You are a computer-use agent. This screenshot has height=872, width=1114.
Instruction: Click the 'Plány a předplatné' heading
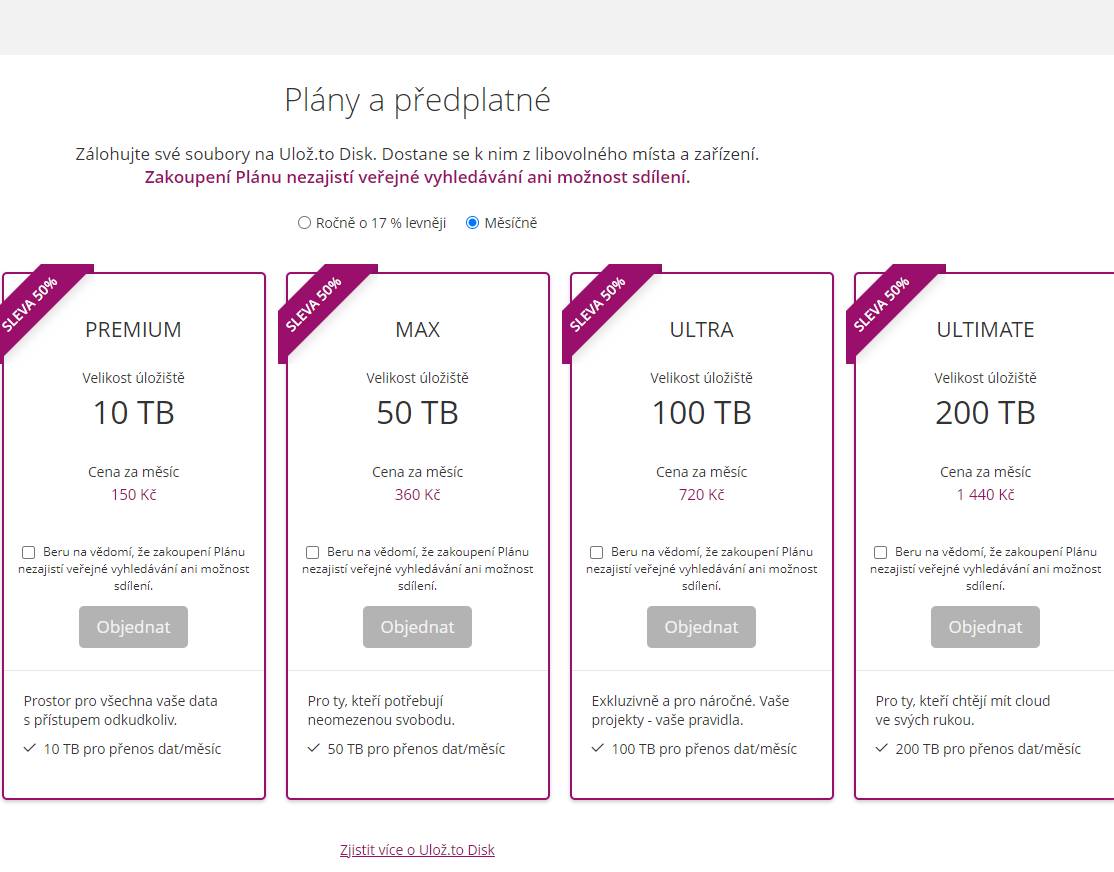(x=417, y=100)
